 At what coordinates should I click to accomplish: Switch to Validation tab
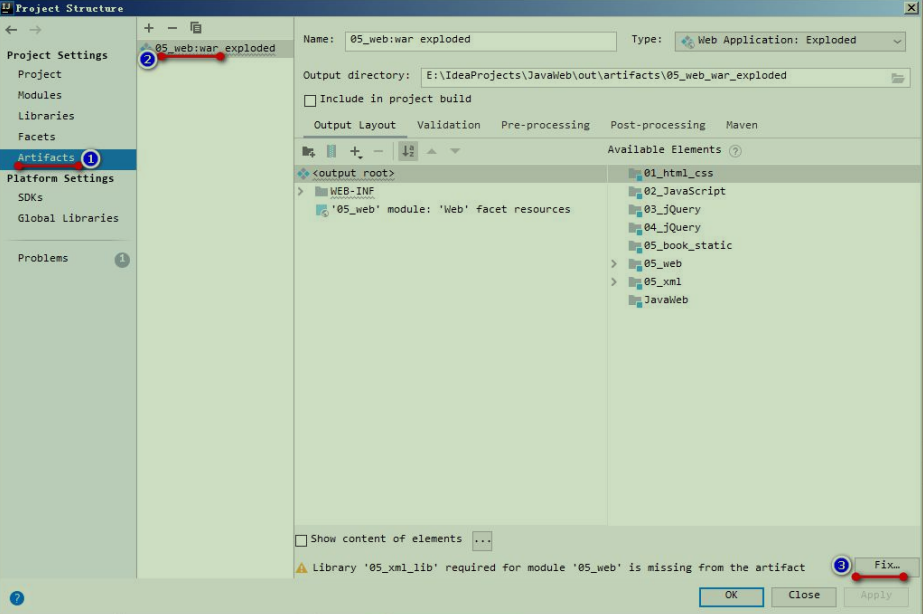[449, 125]
